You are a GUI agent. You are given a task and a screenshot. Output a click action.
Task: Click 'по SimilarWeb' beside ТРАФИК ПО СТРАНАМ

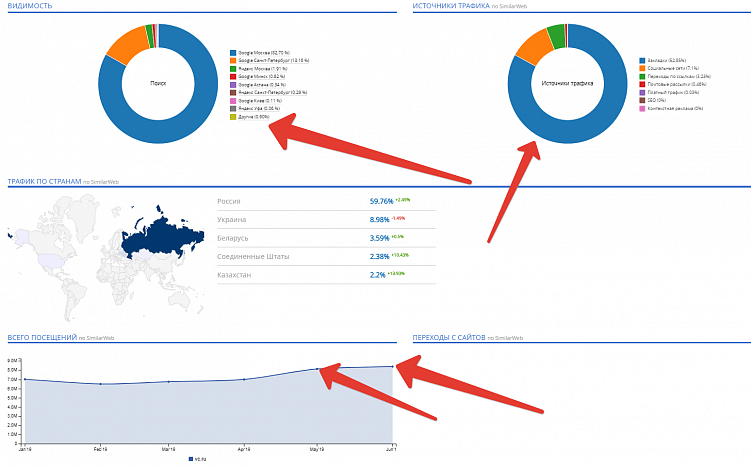click(101, 182)
